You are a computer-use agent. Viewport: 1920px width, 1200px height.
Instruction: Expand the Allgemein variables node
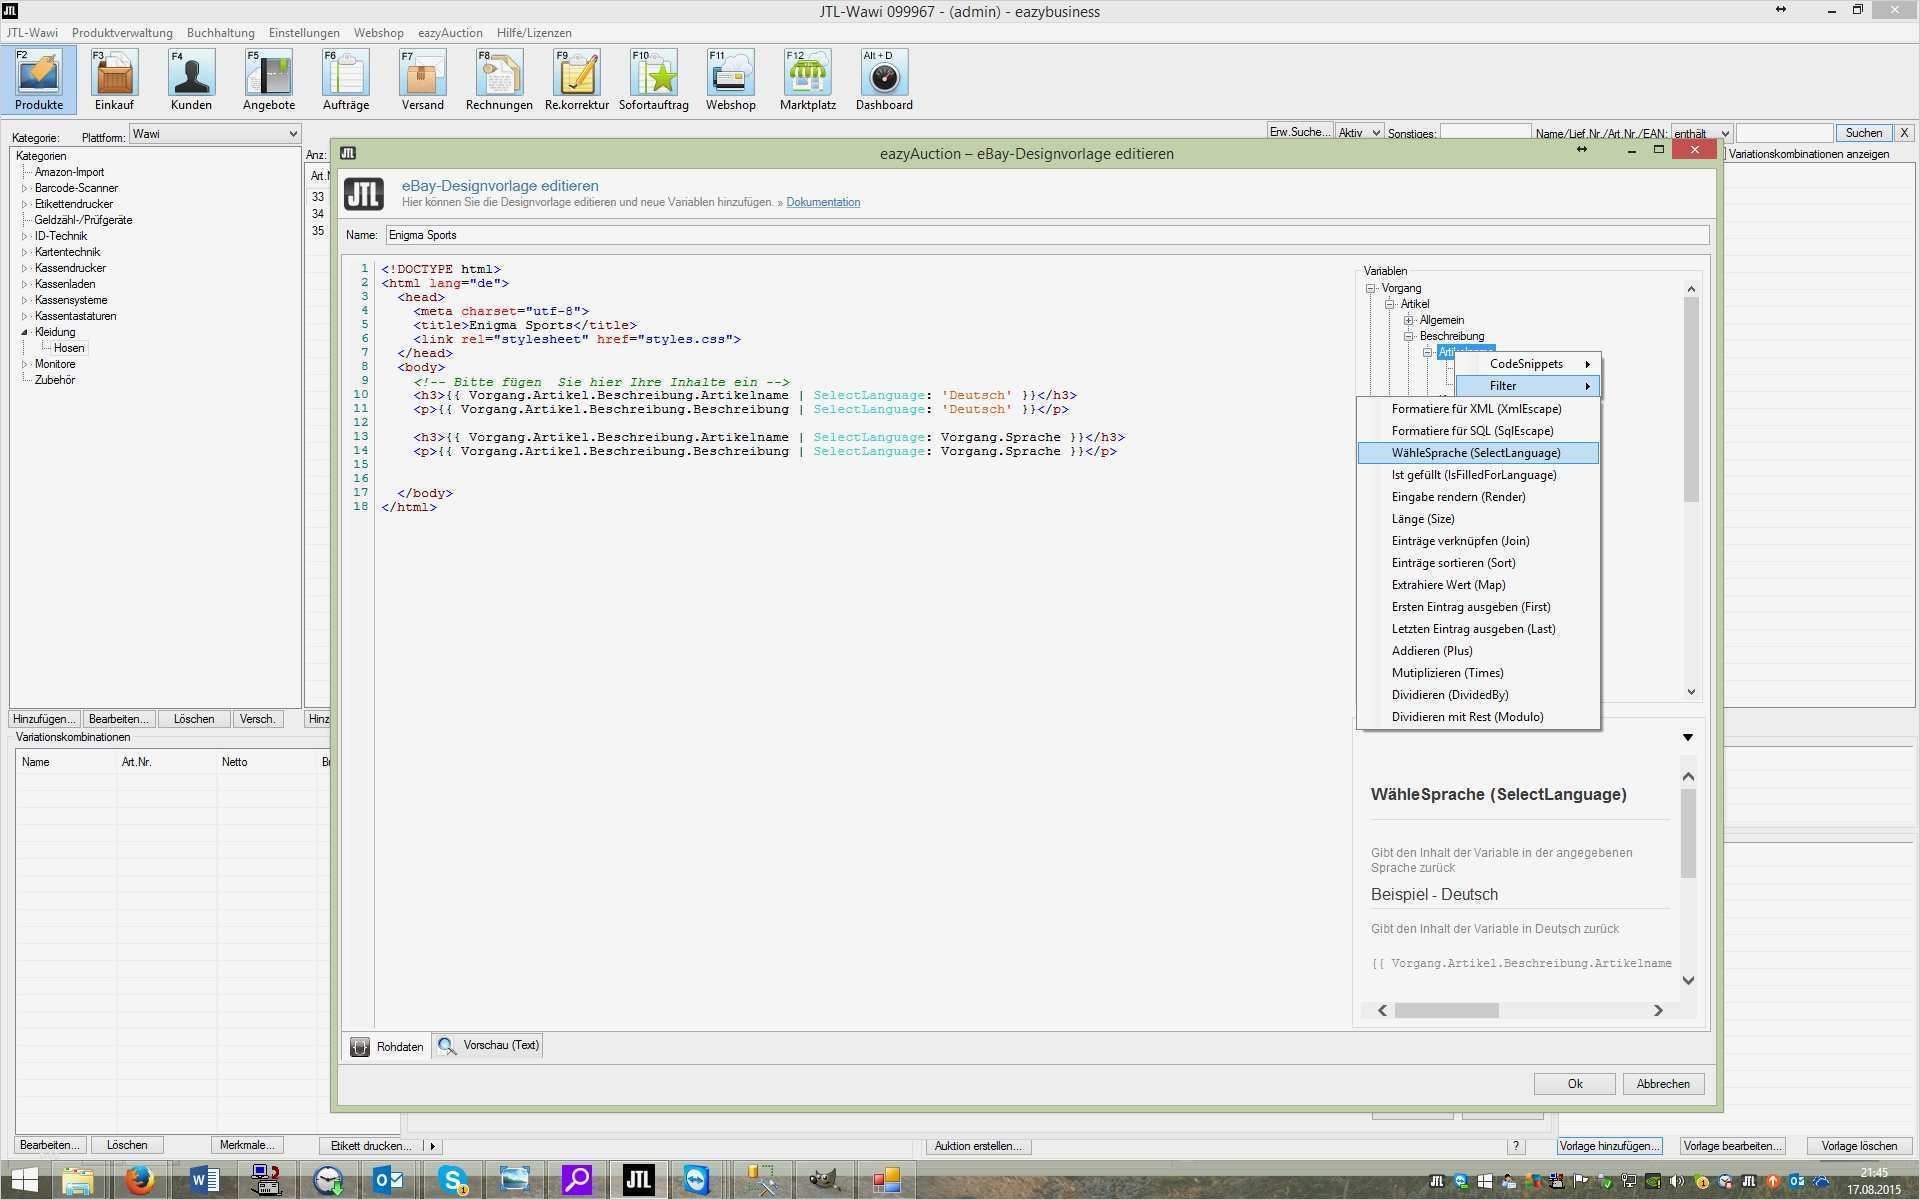click(1408, 320)
